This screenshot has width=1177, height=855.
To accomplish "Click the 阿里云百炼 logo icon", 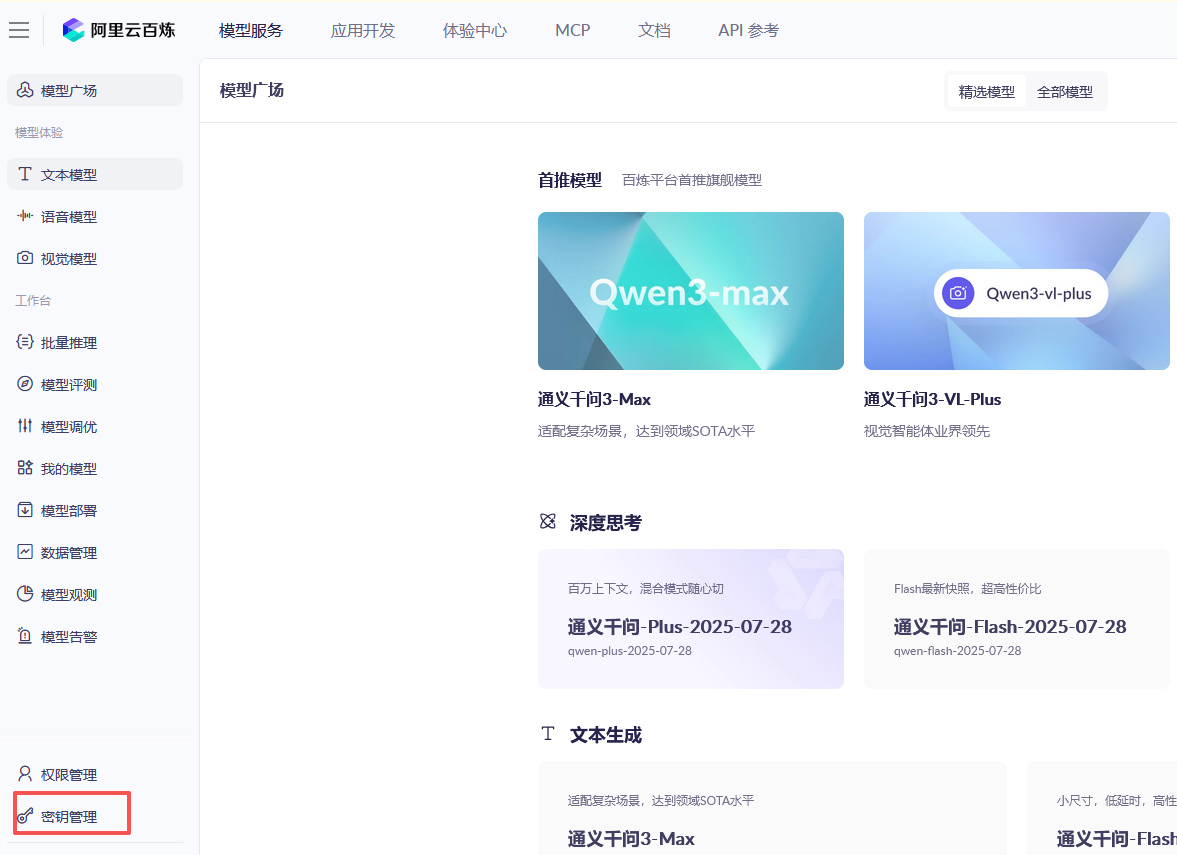I will coord(73,30).
